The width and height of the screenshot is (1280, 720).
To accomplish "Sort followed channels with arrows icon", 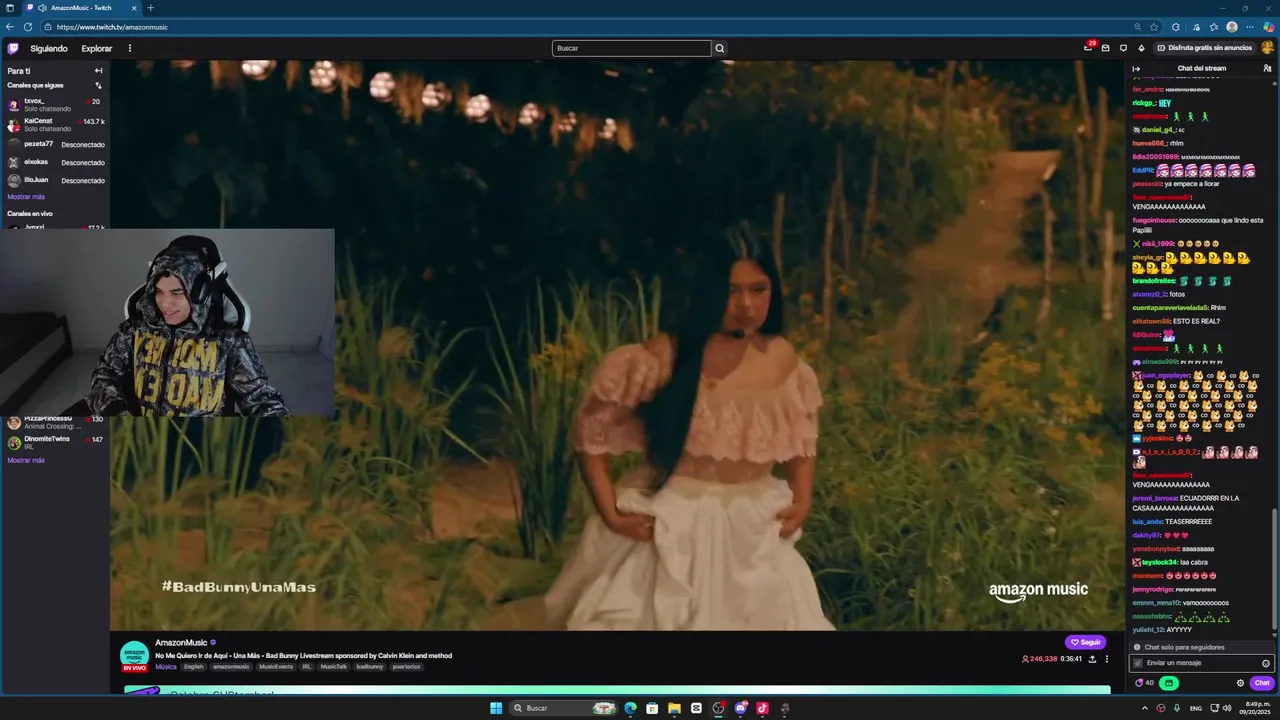I will click(x=98, y=85).
